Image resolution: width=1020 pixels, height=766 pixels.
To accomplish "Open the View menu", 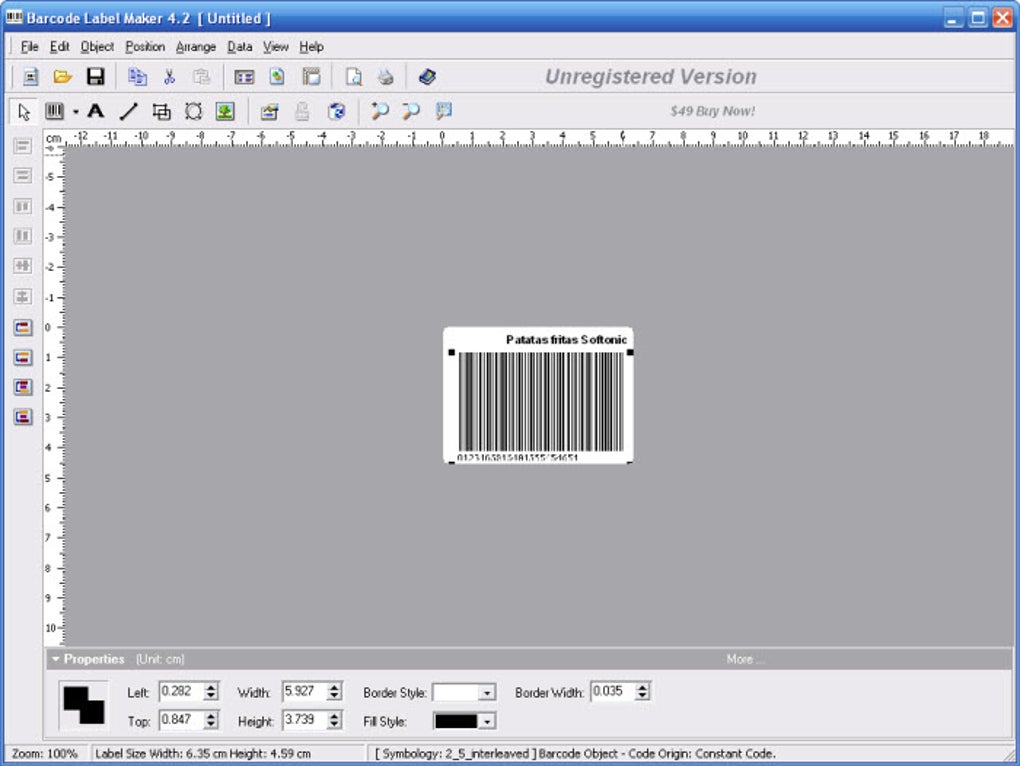I will (275, 47).
